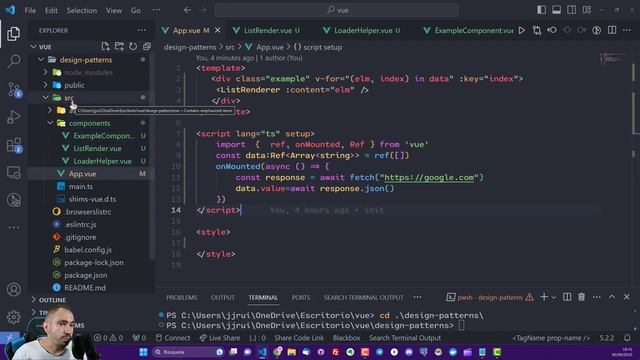640x360 pixels.
Task: Add a new terminal with plus icon
Action: (x=544, y=297)
